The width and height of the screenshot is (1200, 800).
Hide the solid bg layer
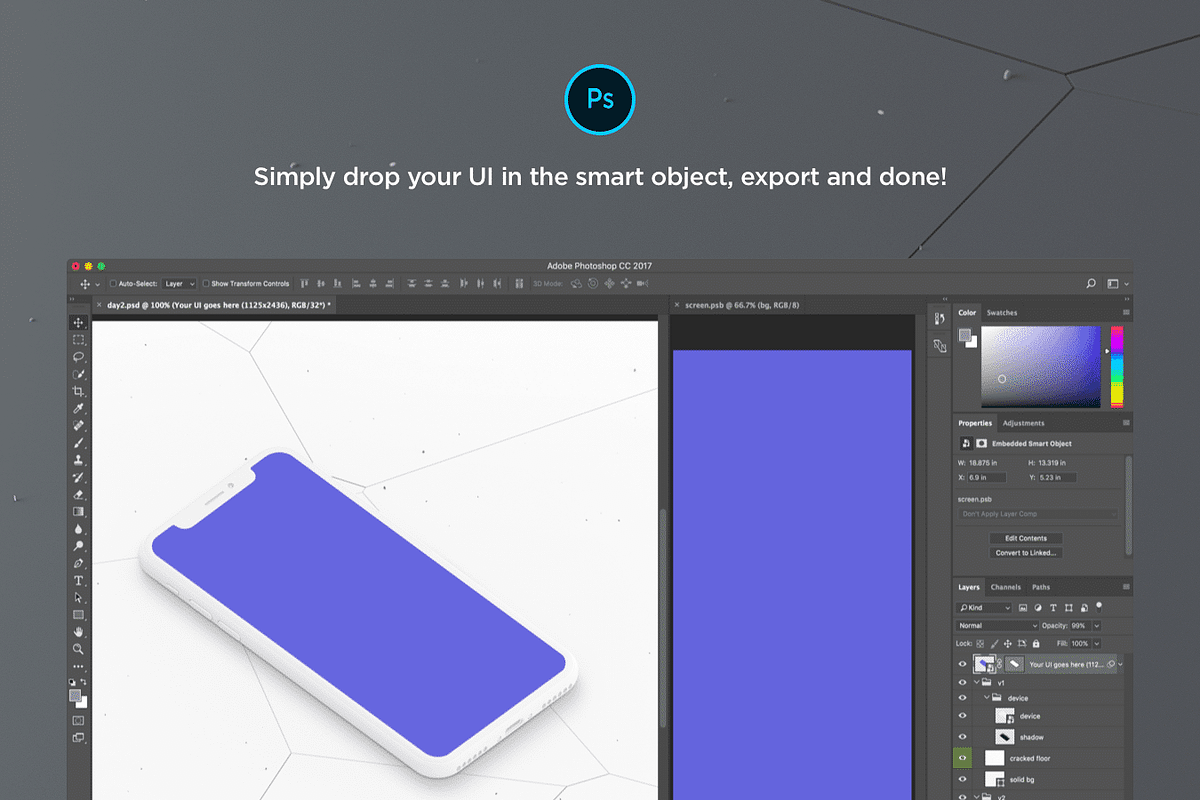click(963, 779)
